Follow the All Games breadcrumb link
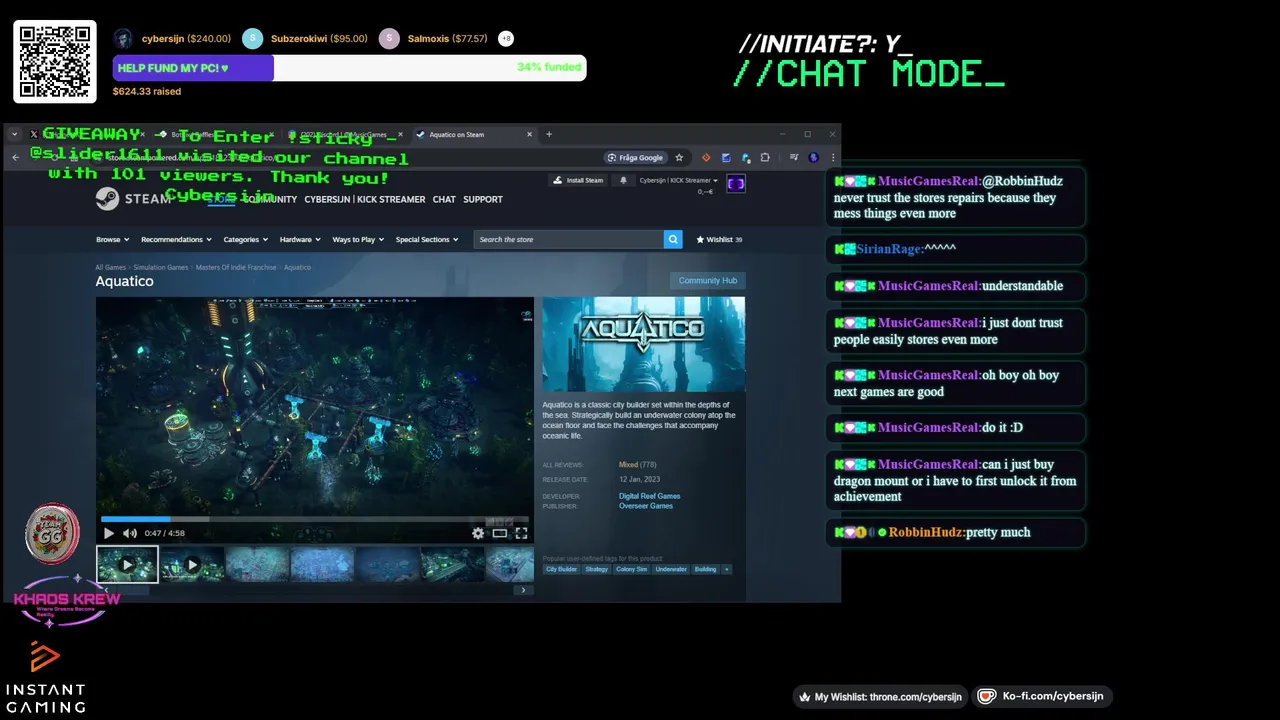Screen dimensions: 1280x720 pos(111,267)
